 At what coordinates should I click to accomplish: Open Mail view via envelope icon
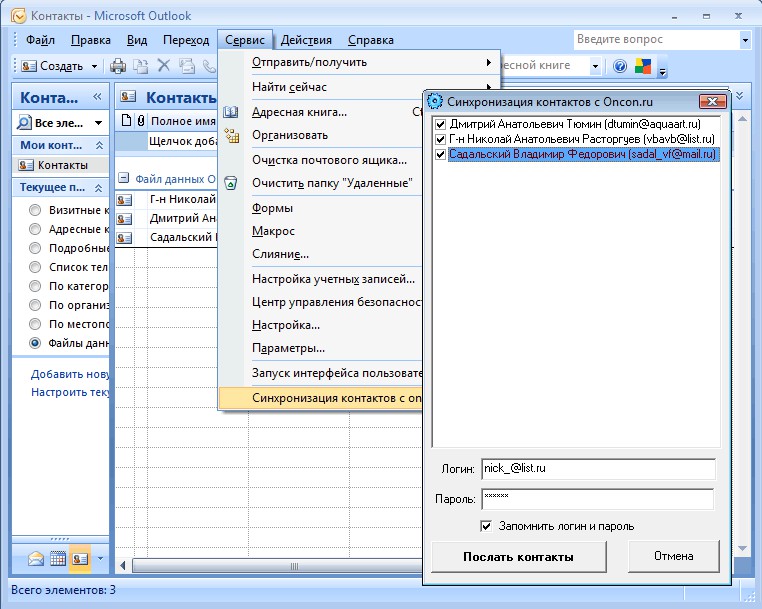pyautogui.click(x=35, y=559)
